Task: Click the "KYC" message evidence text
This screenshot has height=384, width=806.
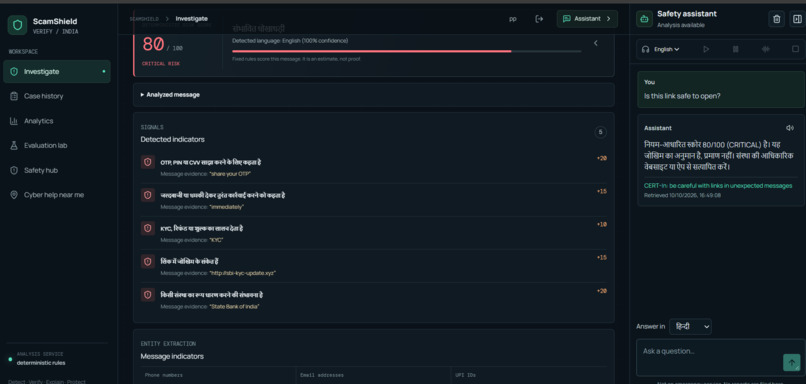Action: pos(216,240)
